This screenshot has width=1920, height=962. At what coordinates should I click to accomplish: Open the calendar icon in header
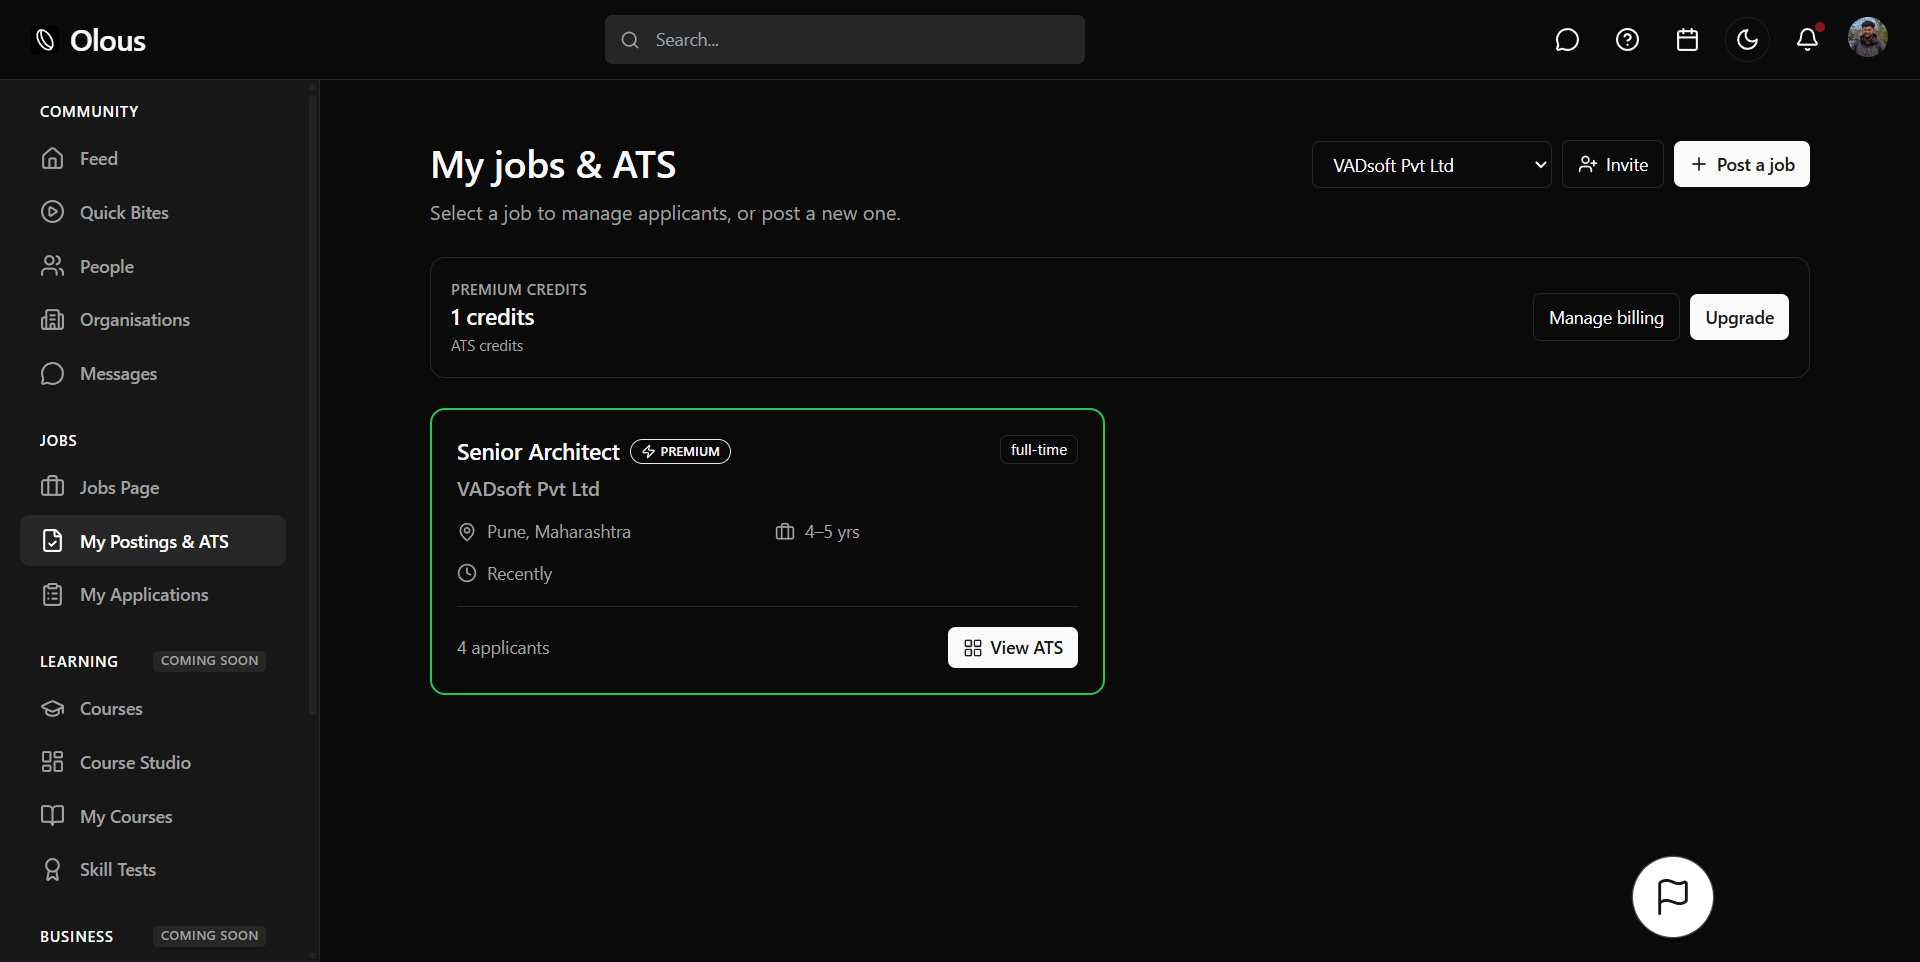[x=1687, y=40]
